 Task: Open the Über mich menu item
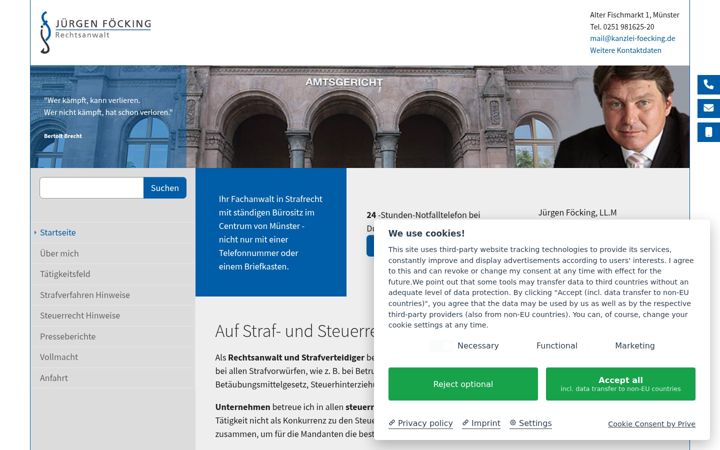(x=59, y=253)
